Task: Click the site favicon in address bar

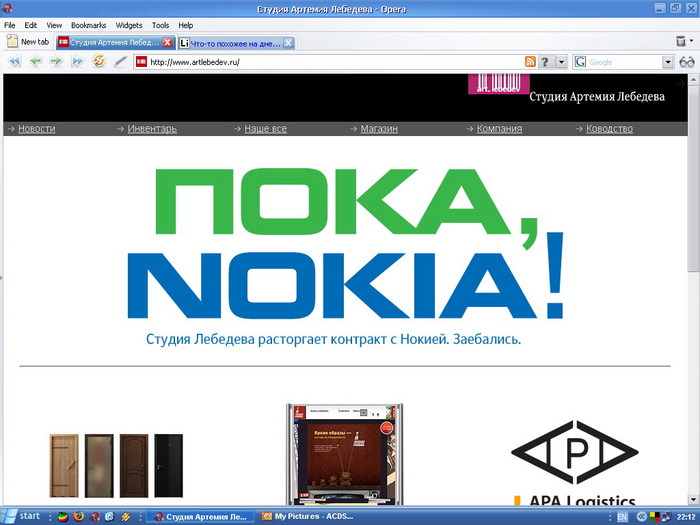Action: coord(142,62)
